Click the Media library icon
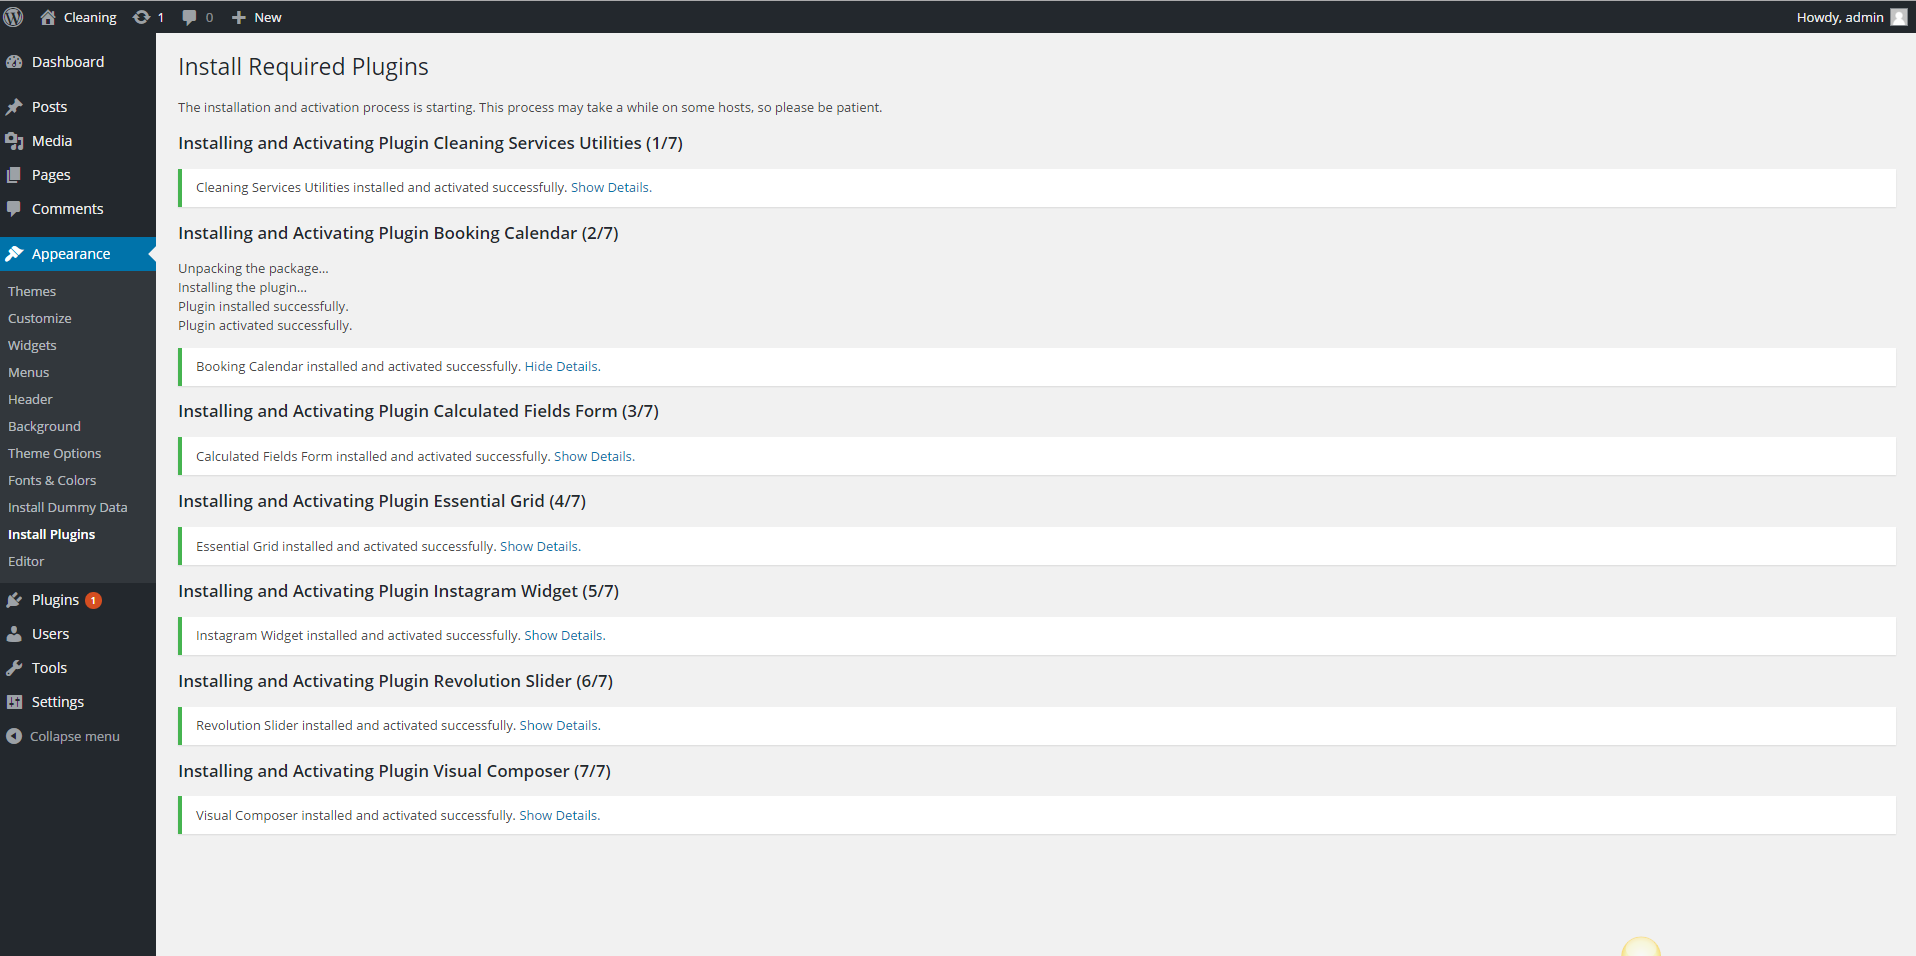 14,141
